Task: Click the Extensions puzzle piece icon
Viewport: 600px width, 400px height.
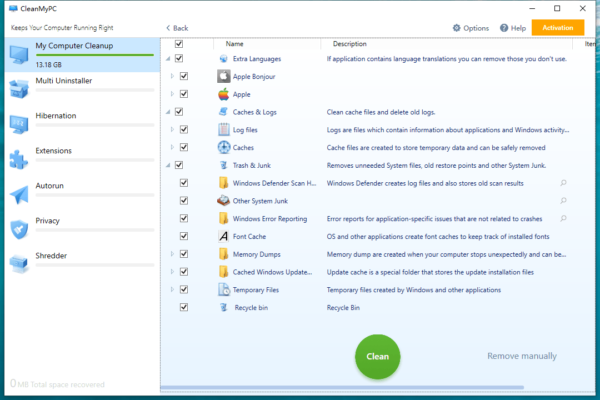Action: pos(19,159)
